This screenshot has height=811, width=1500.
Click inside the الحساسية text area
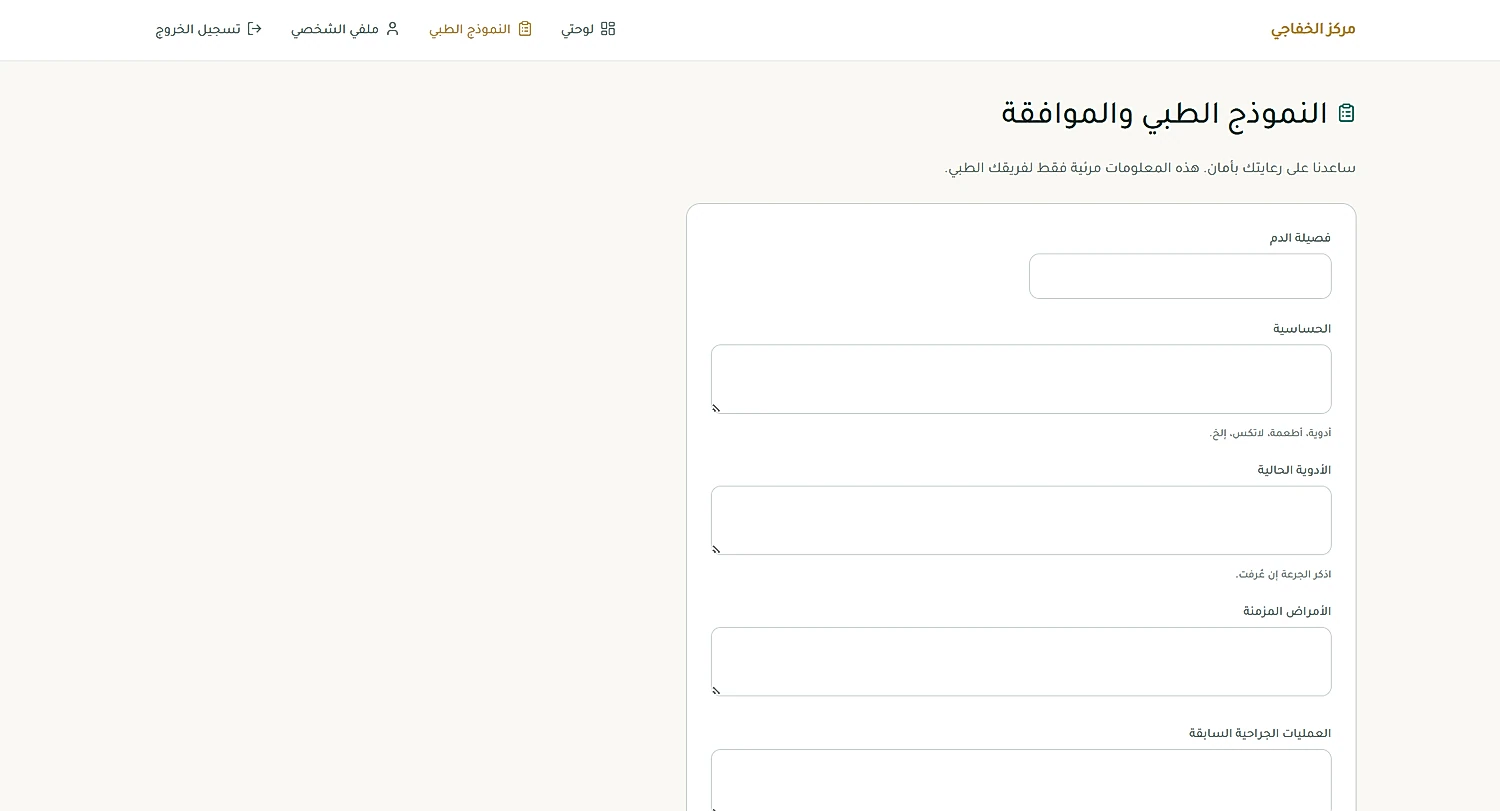1021,379
